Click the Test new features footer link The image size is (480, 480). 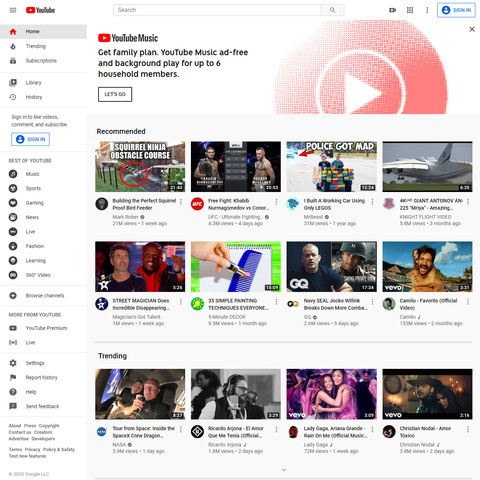(x=27, y=456)
